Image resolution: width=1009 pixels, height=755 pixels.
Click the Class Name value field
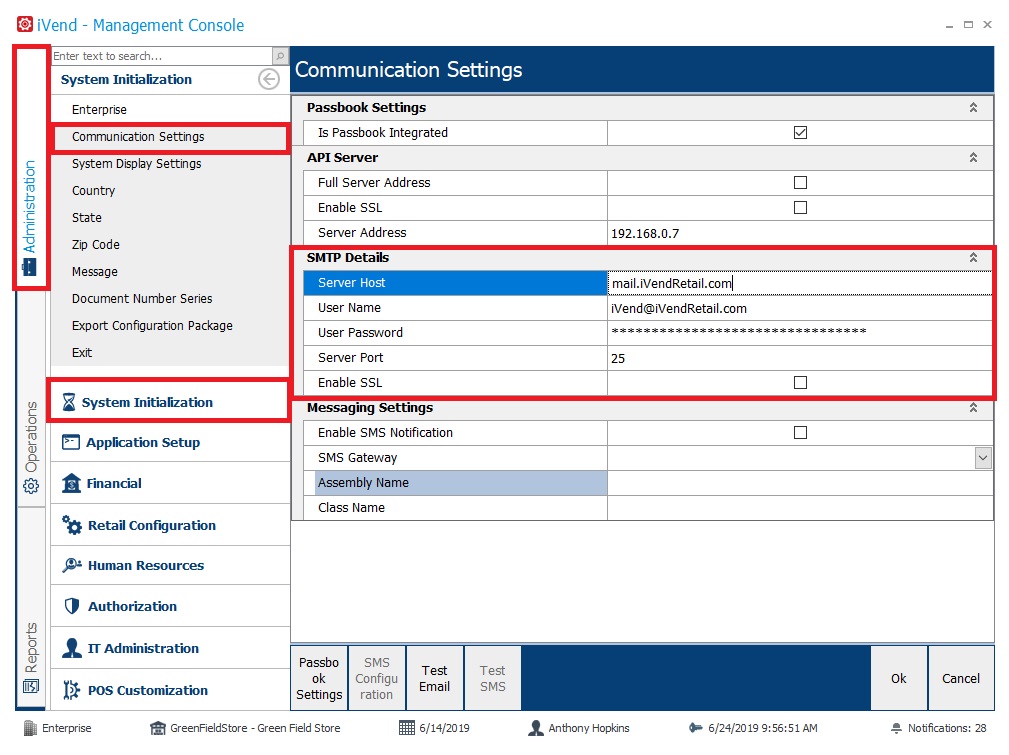coord(799,508)
